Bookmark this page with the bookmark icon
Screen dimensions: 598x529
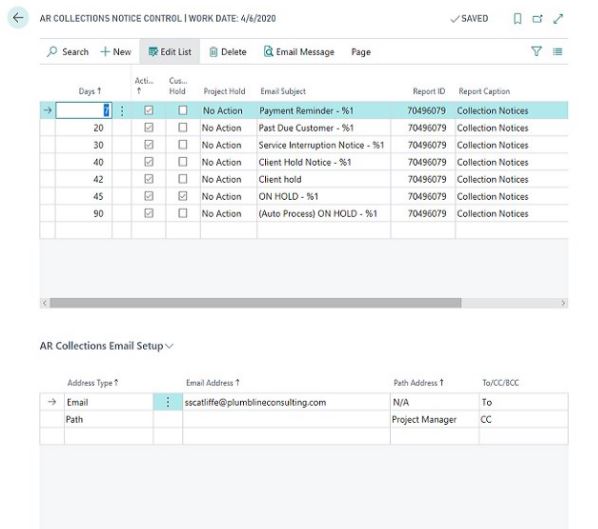517,18
